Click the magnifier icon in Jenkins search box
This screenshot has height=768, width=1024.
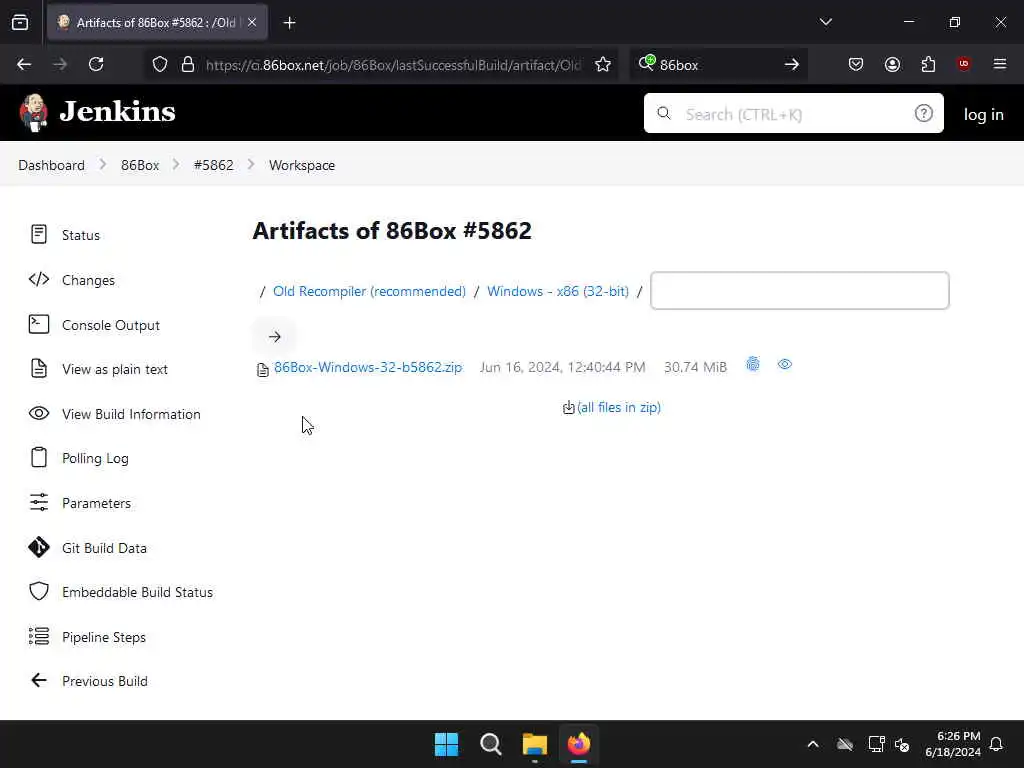(664, 114)
